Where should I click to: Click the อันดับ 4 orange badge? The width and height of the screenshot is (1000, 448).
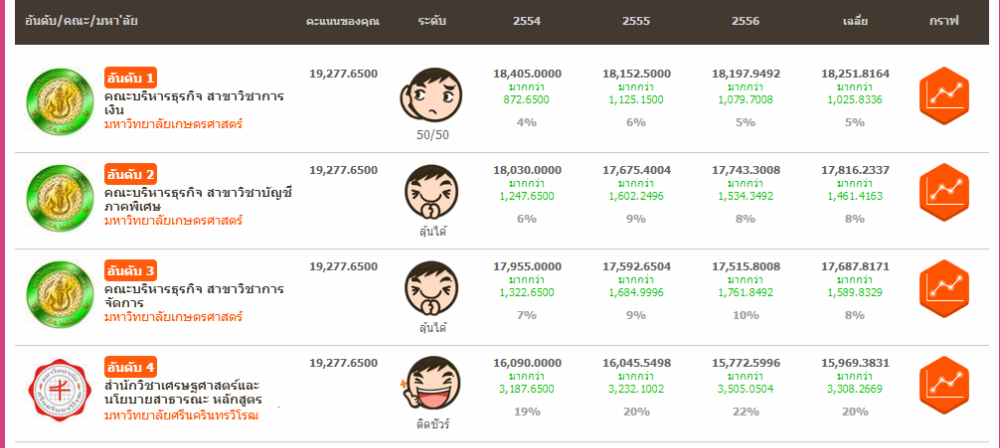130,366
